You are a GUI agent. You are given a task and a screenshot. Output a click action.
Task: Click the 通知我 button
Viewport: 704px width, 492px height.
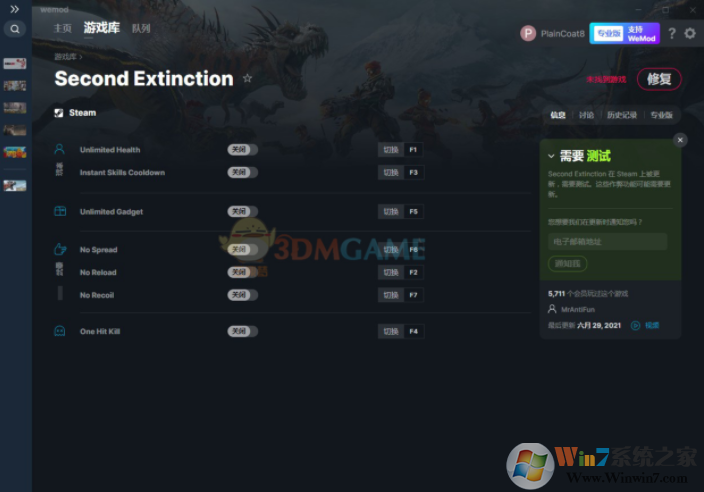point(568,264)
